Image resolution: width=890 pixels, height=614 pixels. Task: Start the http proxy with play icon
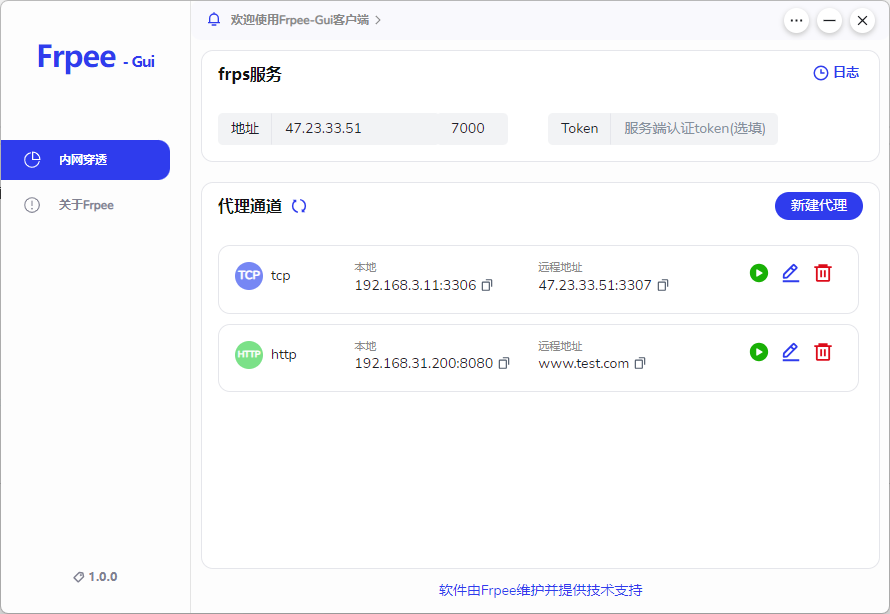[759, 352]
